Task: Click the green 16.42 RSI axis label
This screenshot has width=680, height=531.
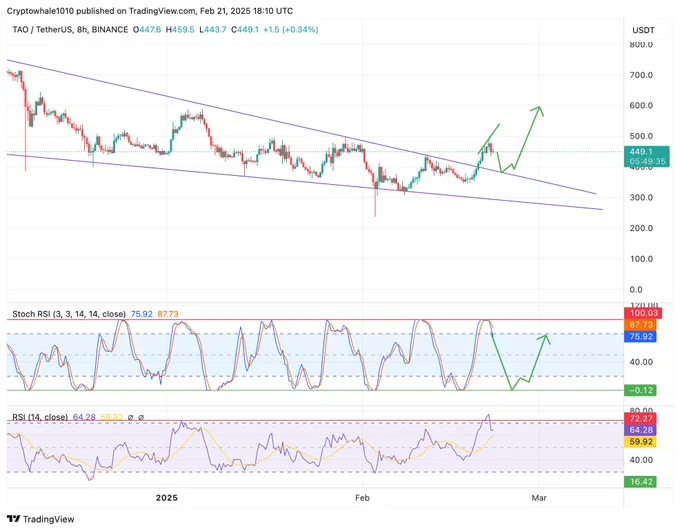Action: (640, 482)
